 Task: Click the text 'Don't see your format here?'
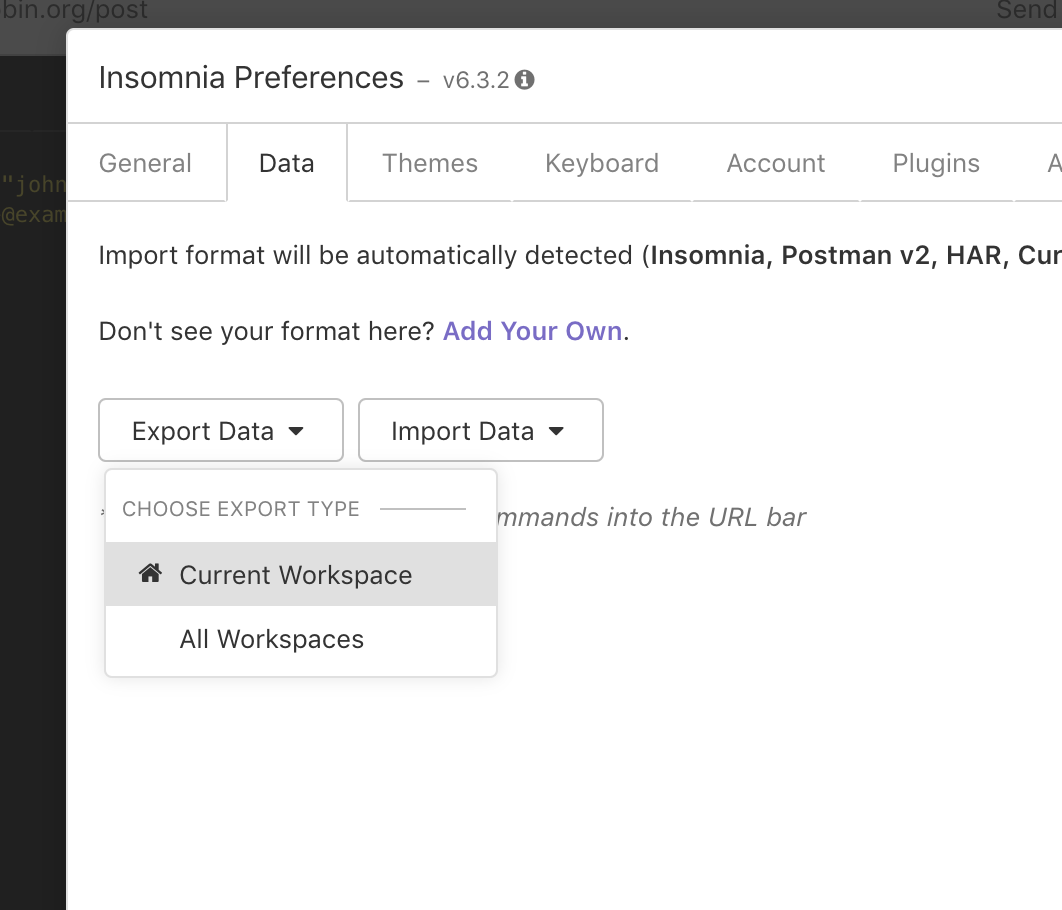coord(266,331)
